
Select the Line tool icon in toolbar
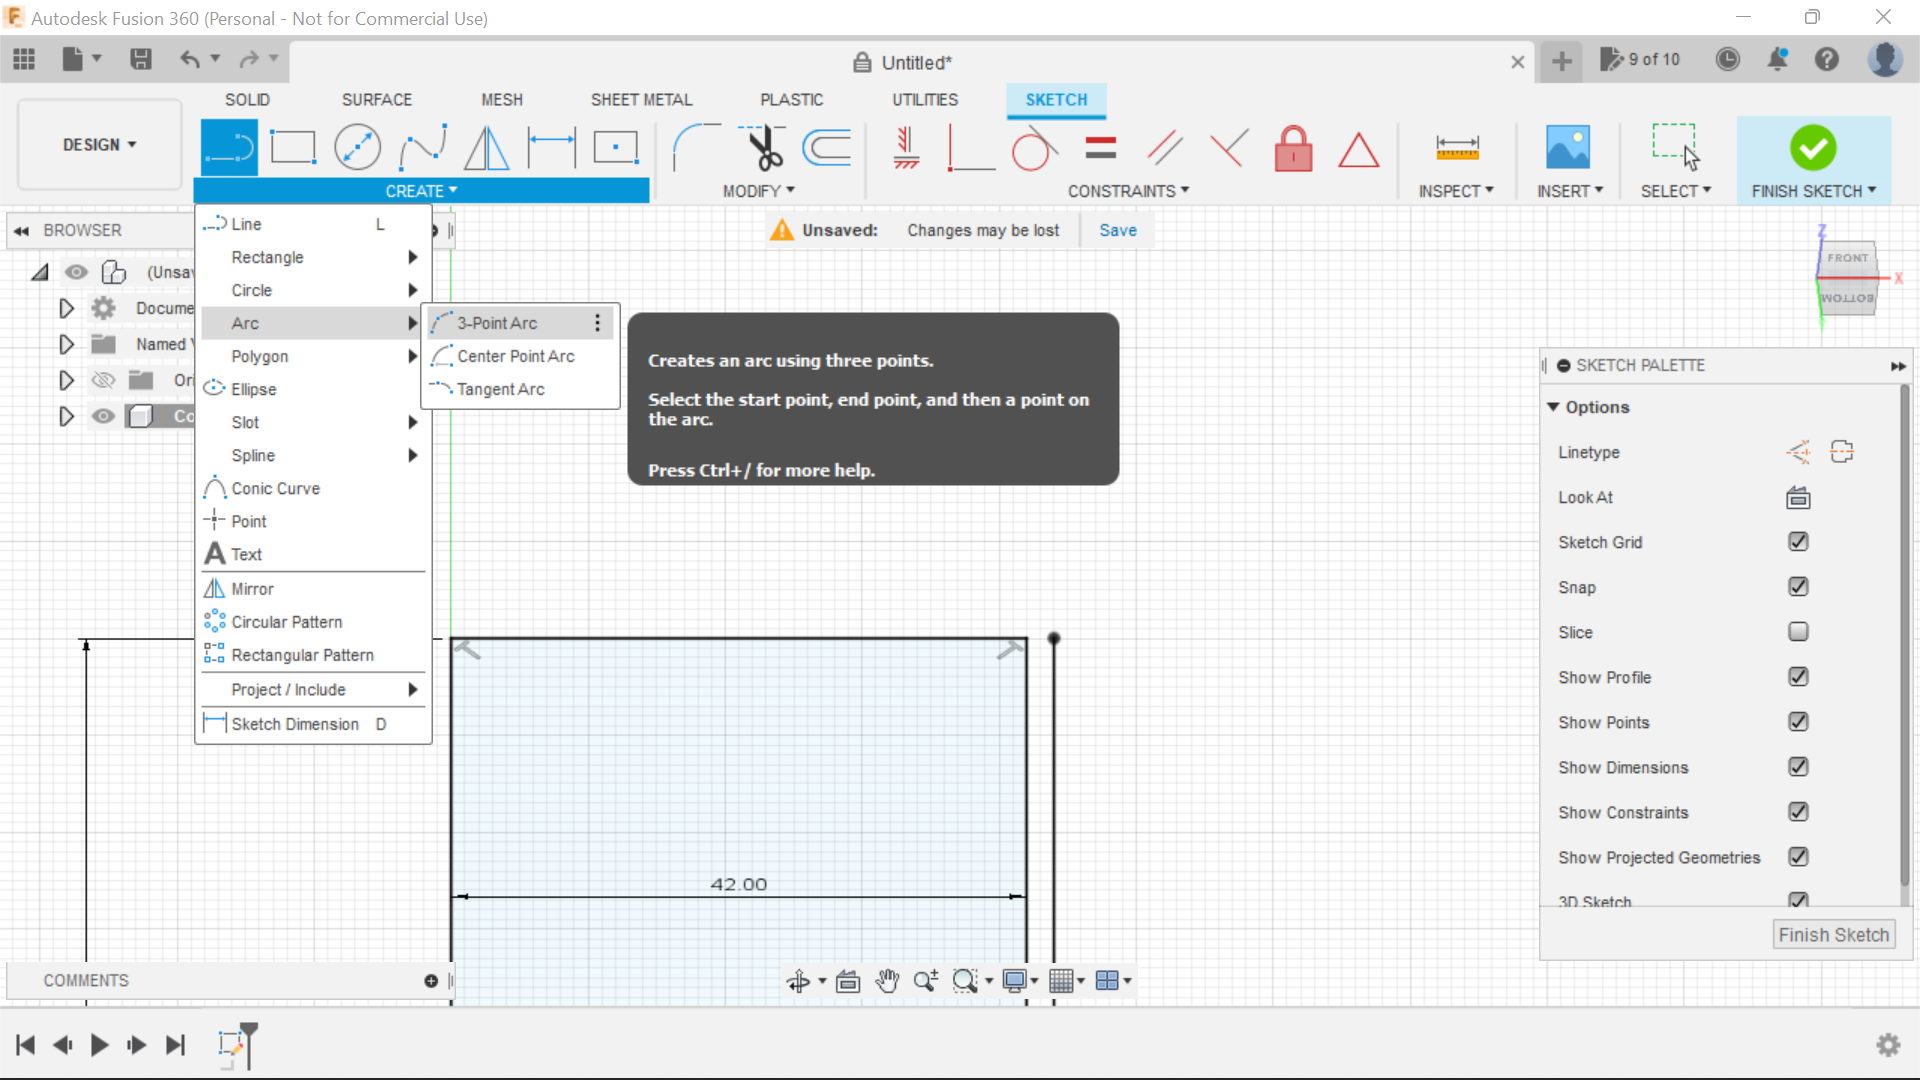(x=229, y=148)
